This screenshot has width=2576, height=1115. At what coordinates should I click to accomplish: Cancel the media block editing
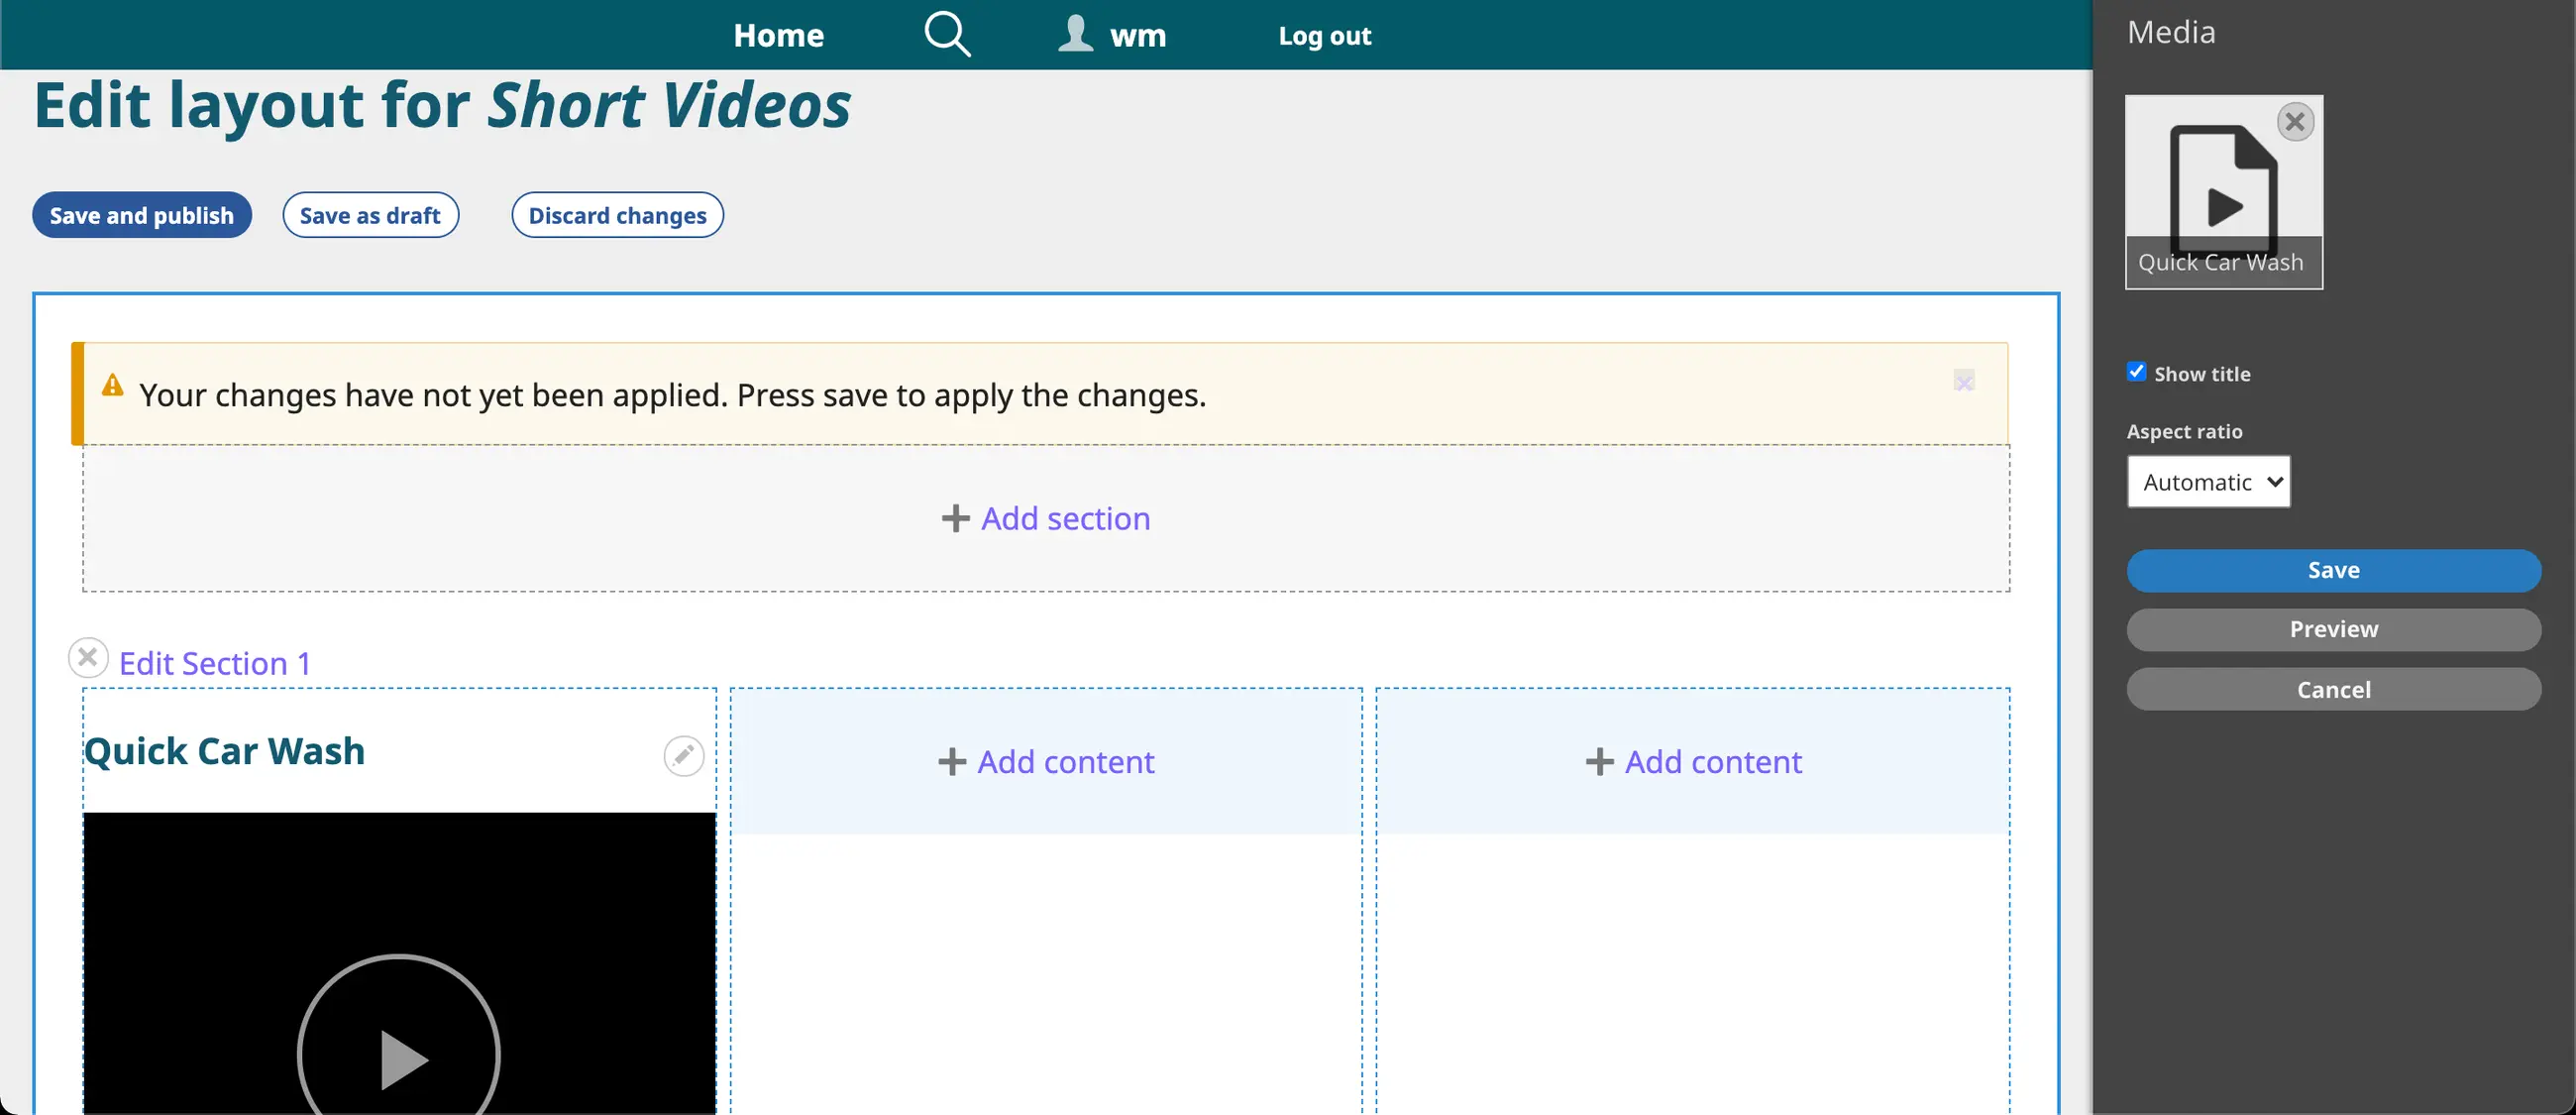2333,689
